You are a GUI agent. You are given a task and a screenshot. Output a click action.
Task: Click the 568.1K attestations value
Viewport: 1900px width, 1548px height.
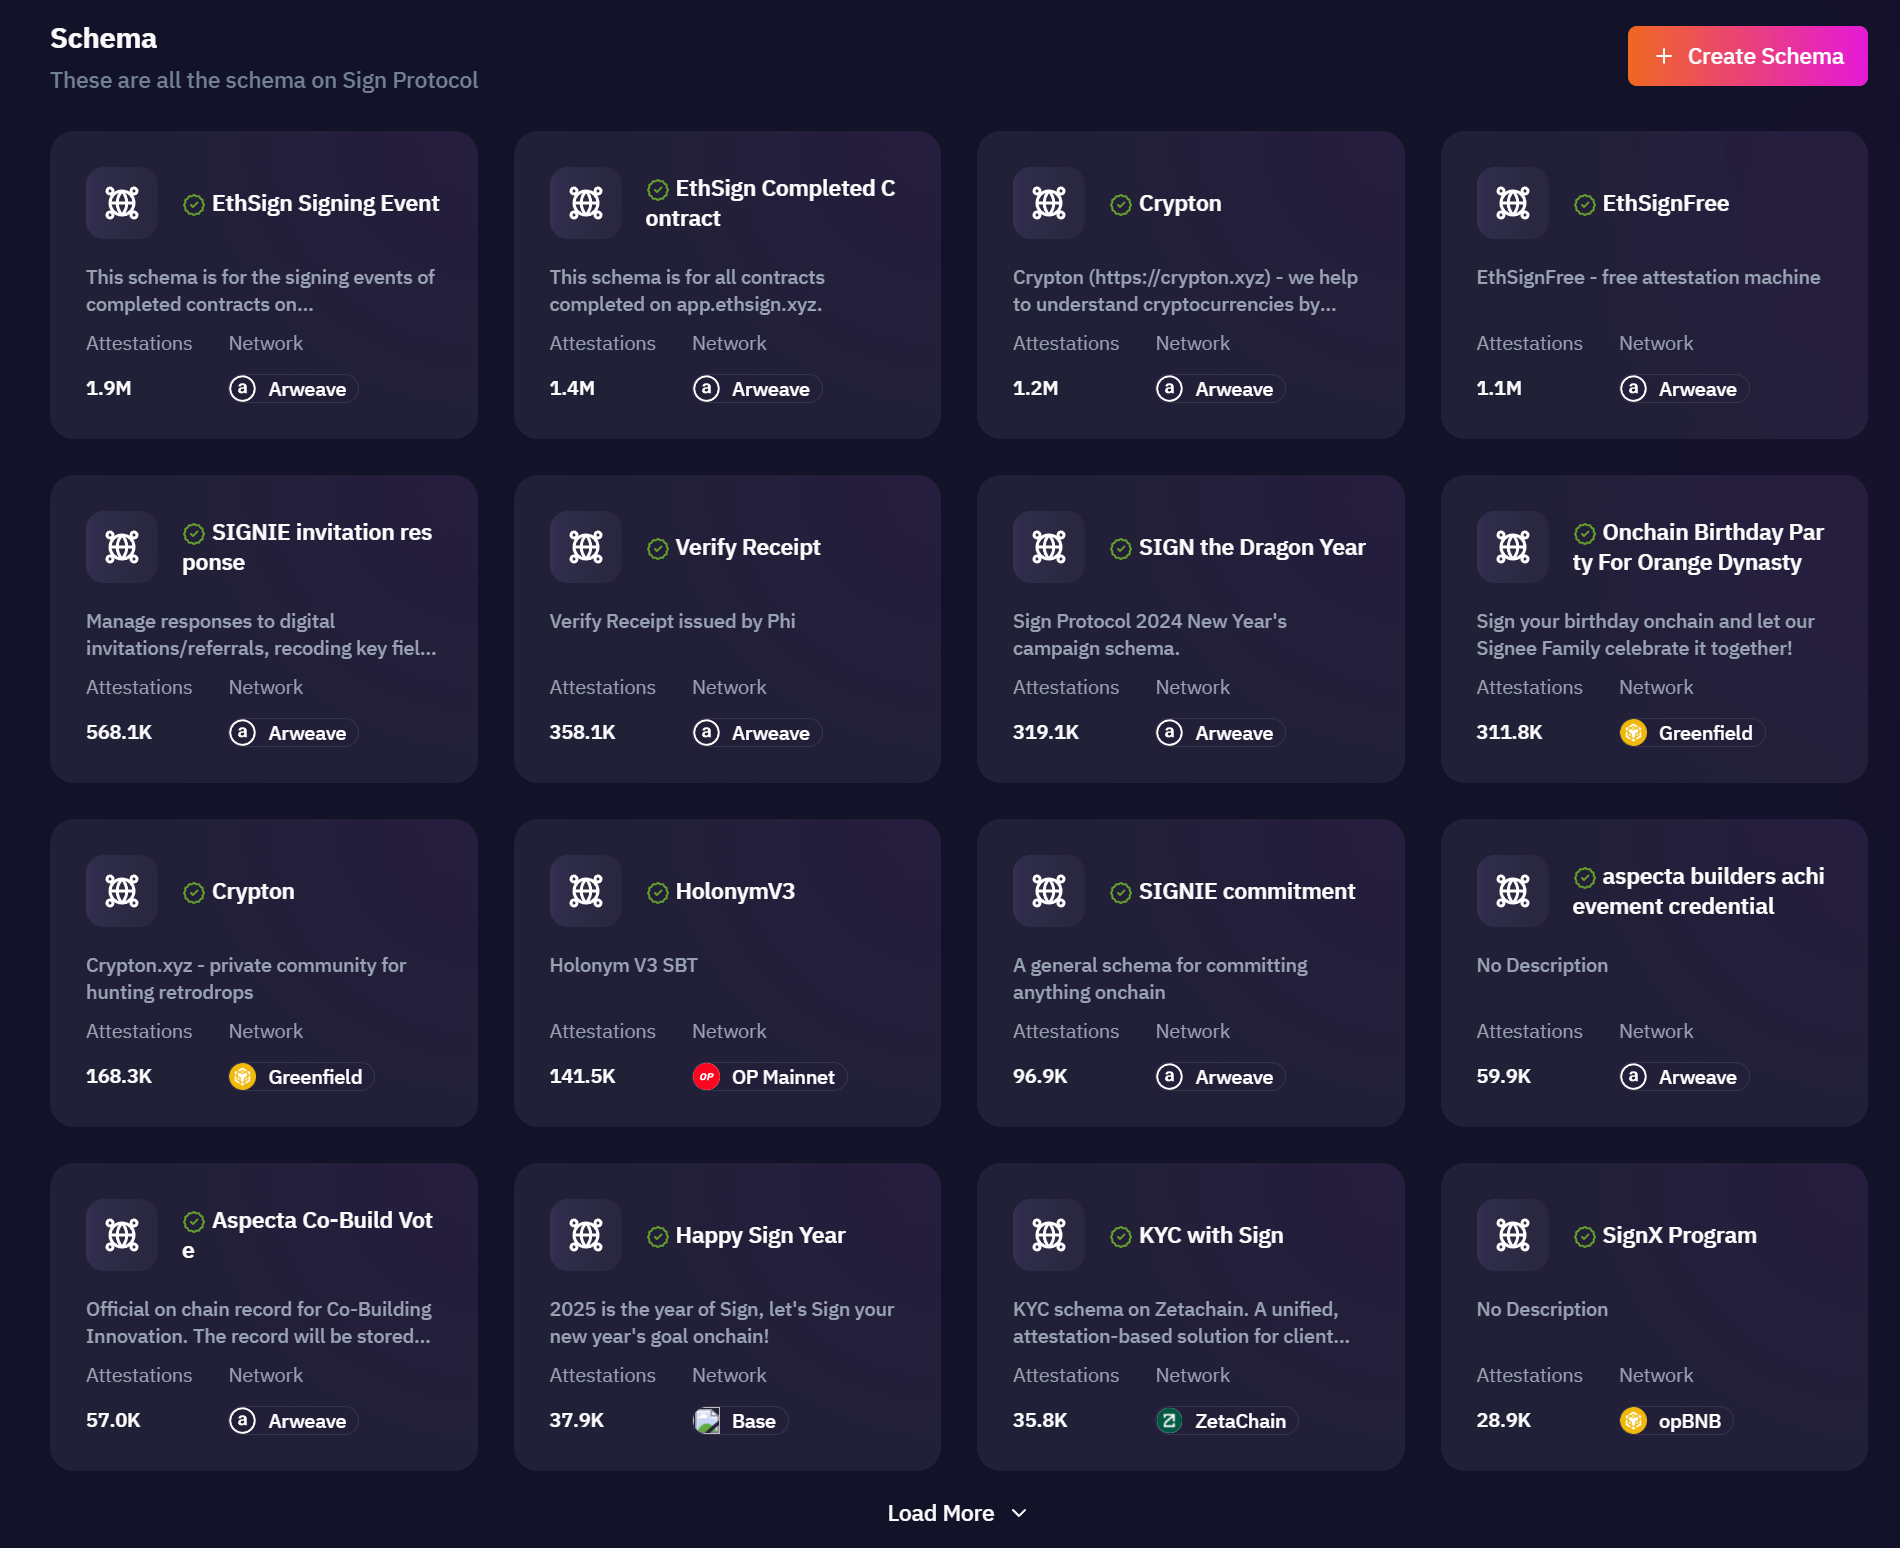click(119, 732)
